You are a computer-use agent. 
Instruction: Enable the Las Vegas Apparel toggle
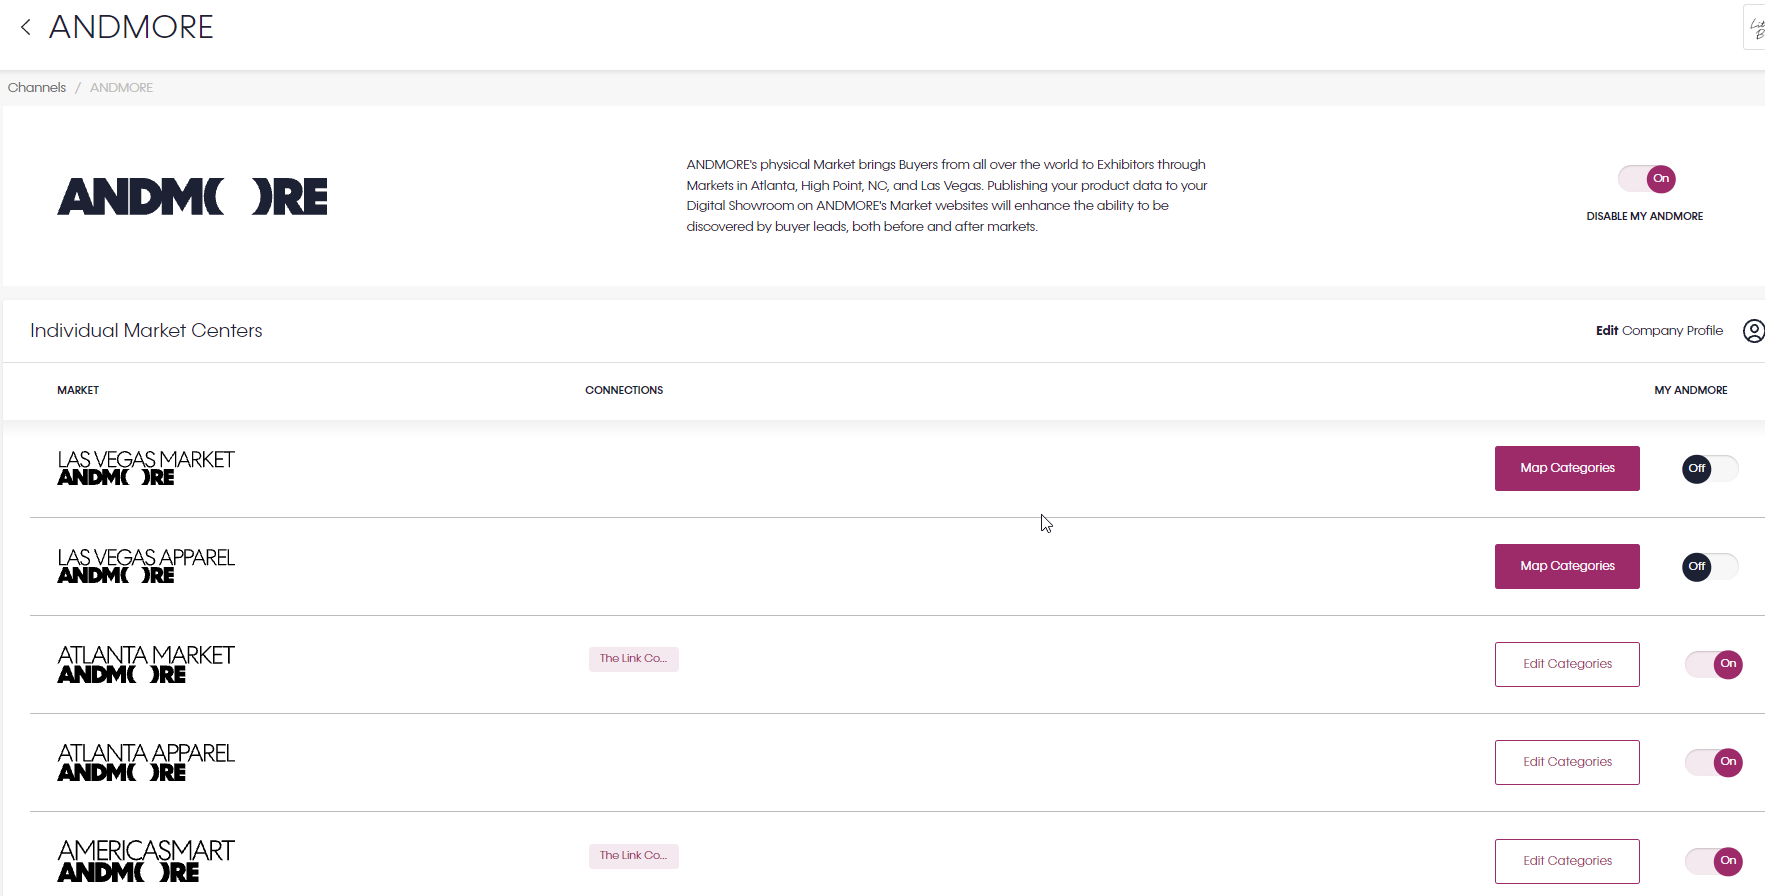(1710, 567)
